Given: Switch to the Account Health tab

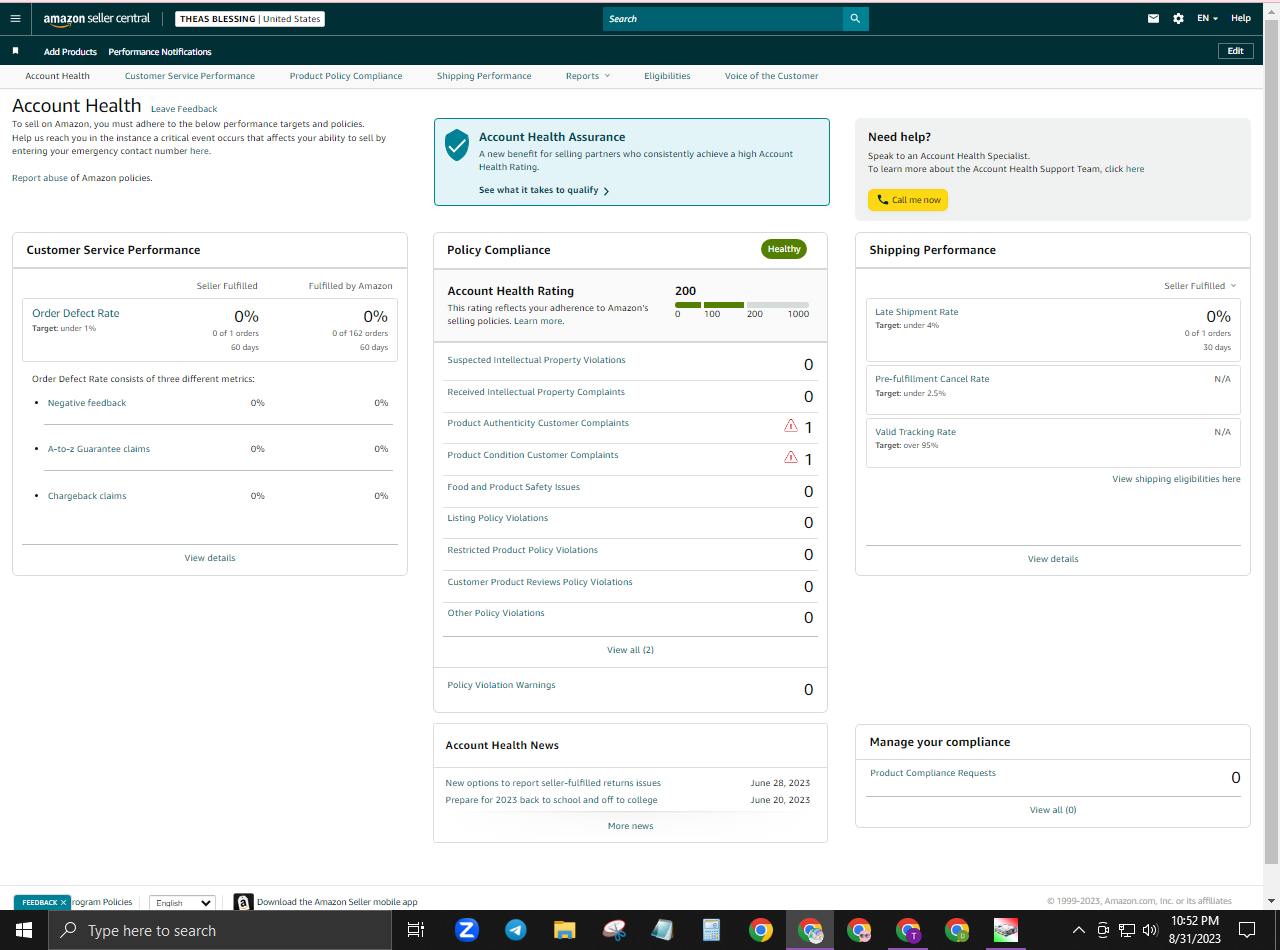Looking at the screenshot, I should coord(57,76).
